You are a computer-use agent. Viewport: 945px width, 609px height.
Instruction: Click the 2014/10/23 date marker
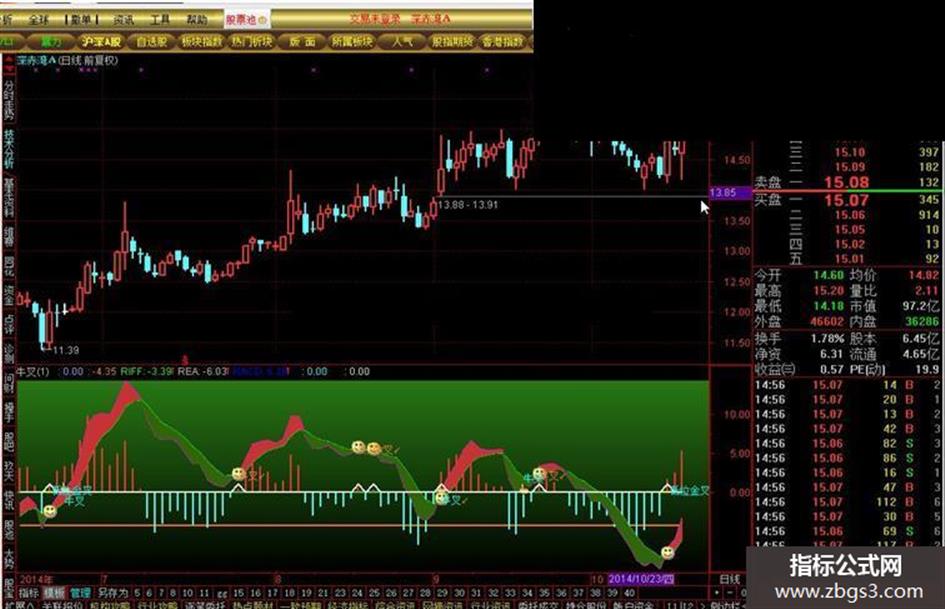[x=641, y=579]
